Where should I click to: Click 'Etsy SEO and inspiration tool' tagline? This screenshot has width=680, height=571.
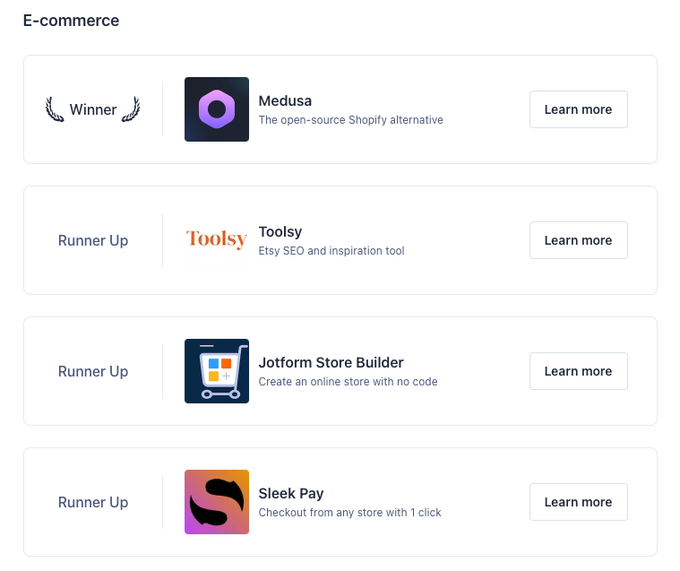331,251
